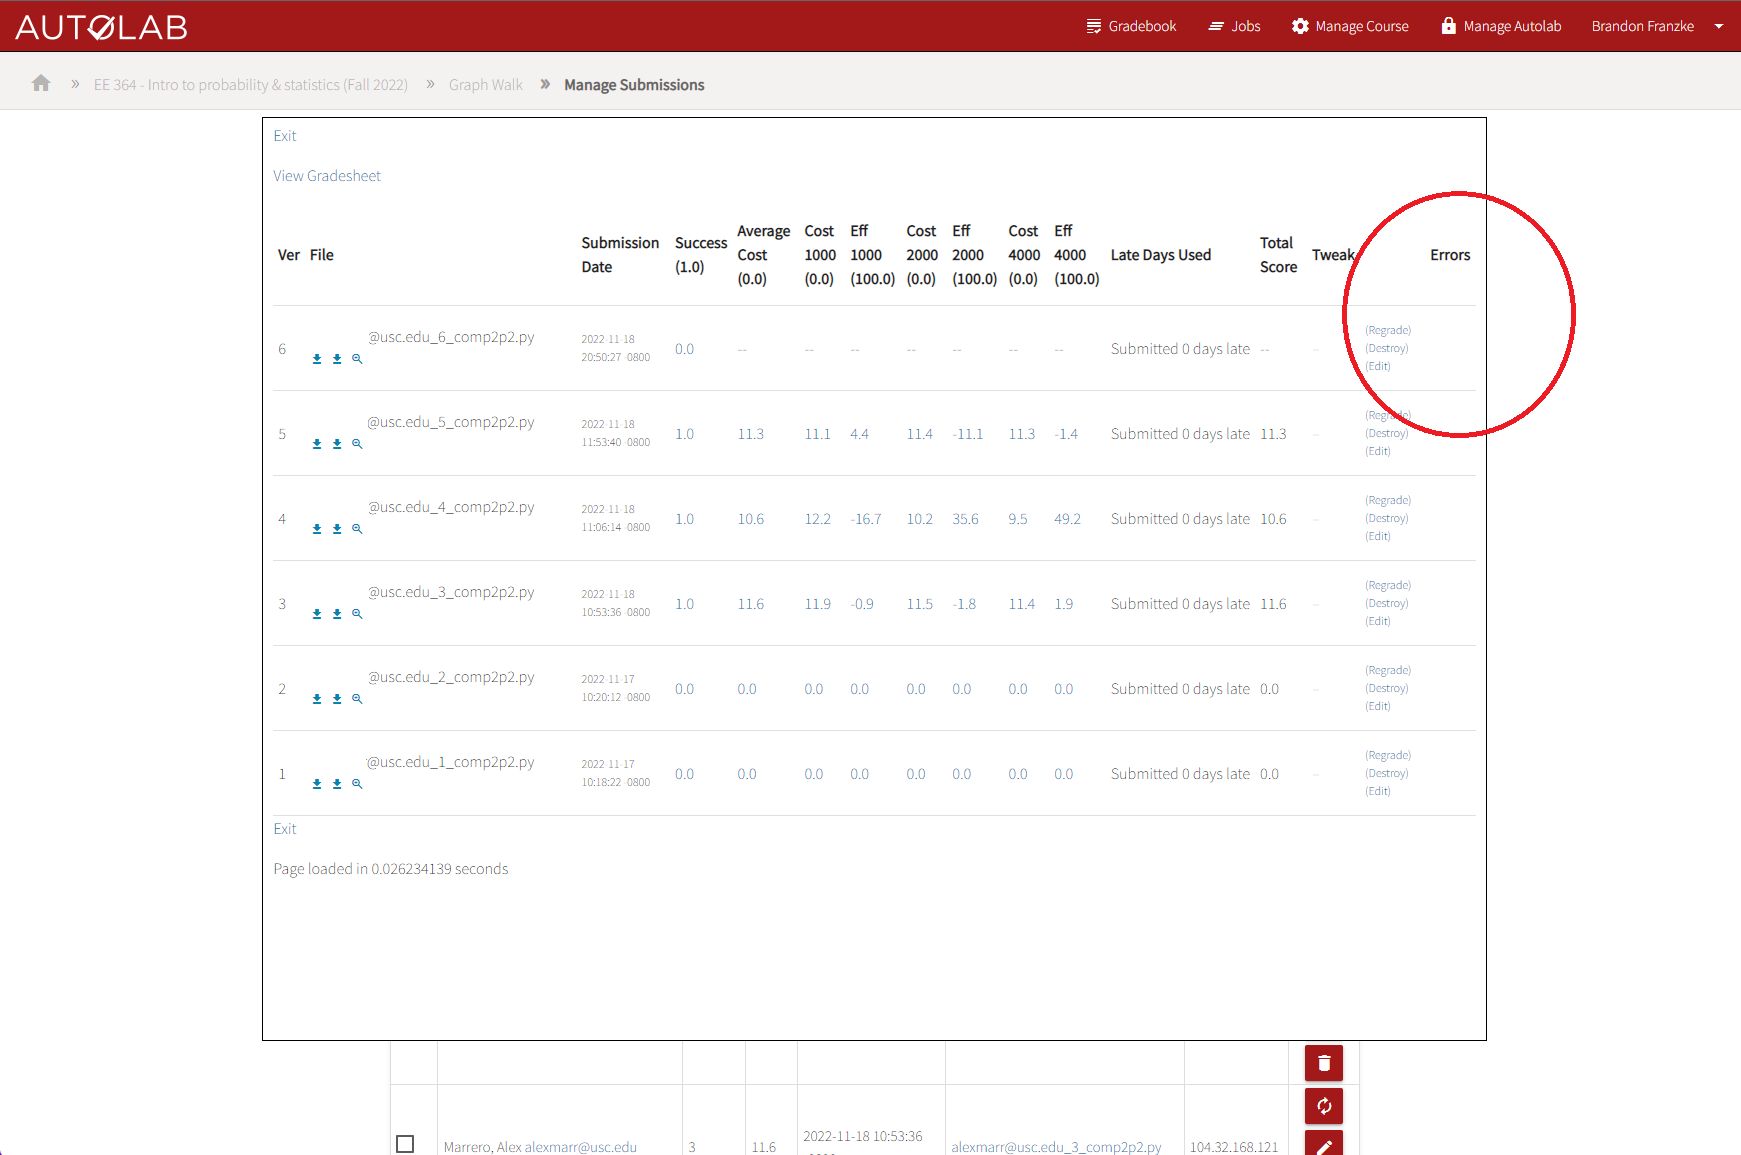Viewport: 1741px width, 1155px height.
Task: Select Graph Walk in the breadcrumb trail
Action: point(486,84)
